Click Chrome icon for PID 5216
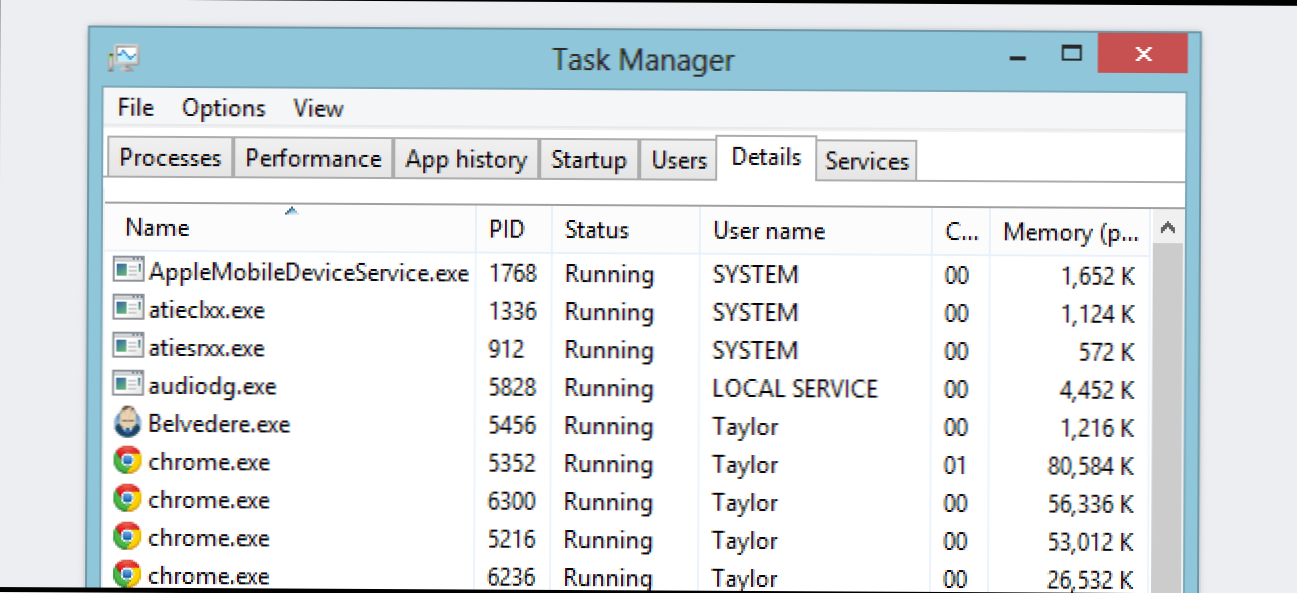This screenshot has height=593, width=1297. [x=127, y=538]
